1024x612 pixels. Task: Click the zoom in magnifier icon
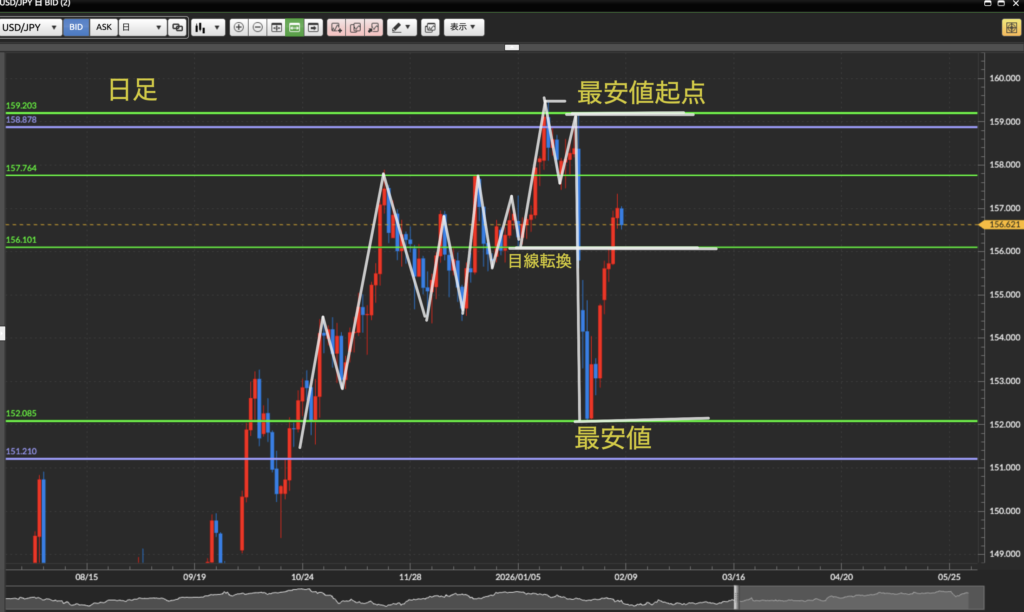[x=238, y=28]
